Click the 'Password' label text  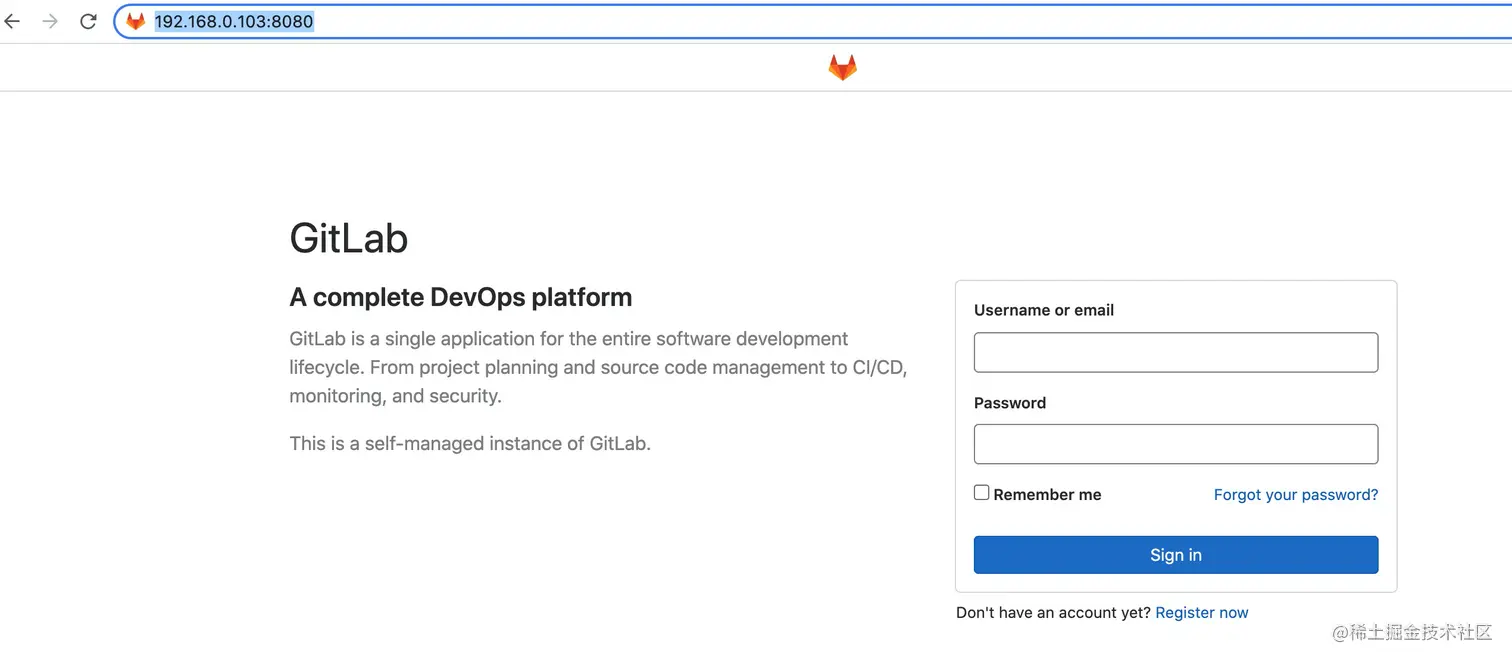tap(1010, 403)
